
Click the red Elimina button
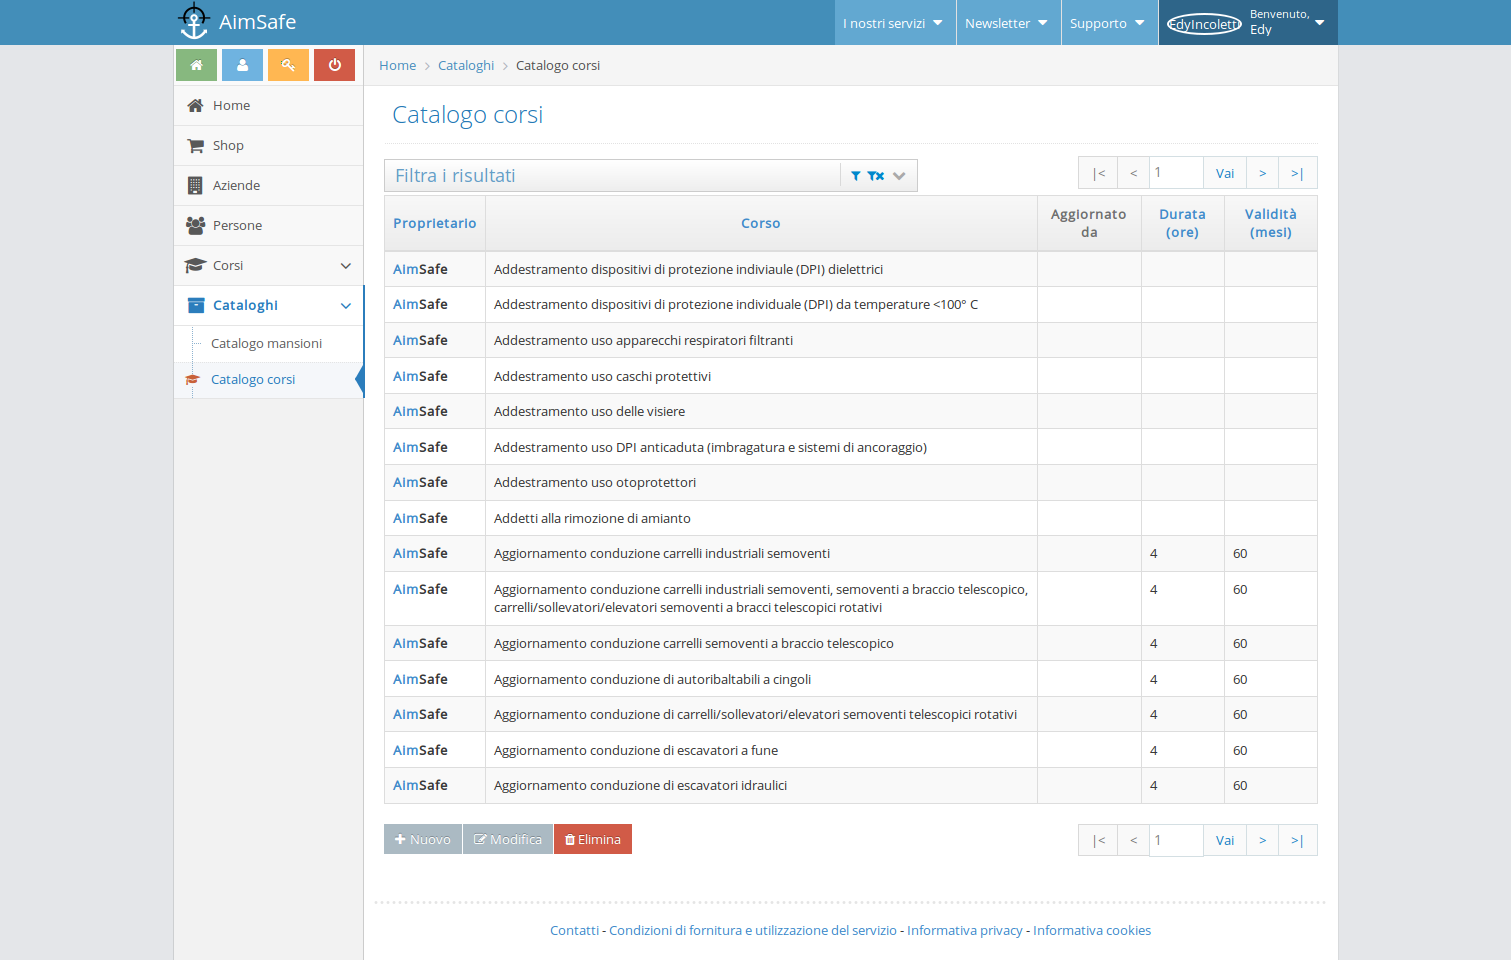tap(593, 839)
